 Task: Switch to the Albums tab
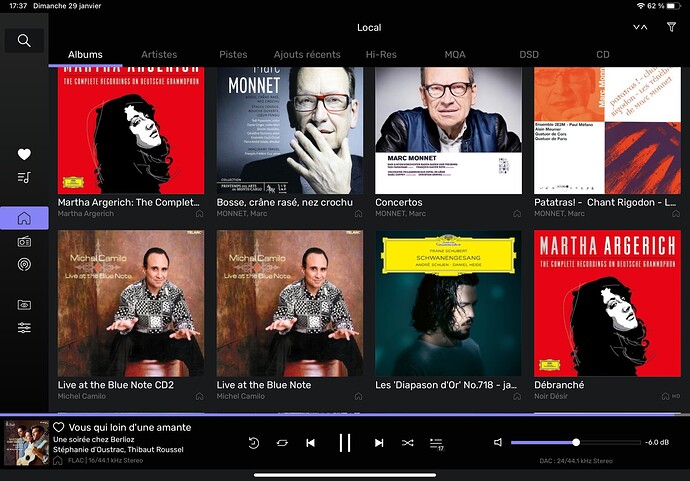pos(85,55)
